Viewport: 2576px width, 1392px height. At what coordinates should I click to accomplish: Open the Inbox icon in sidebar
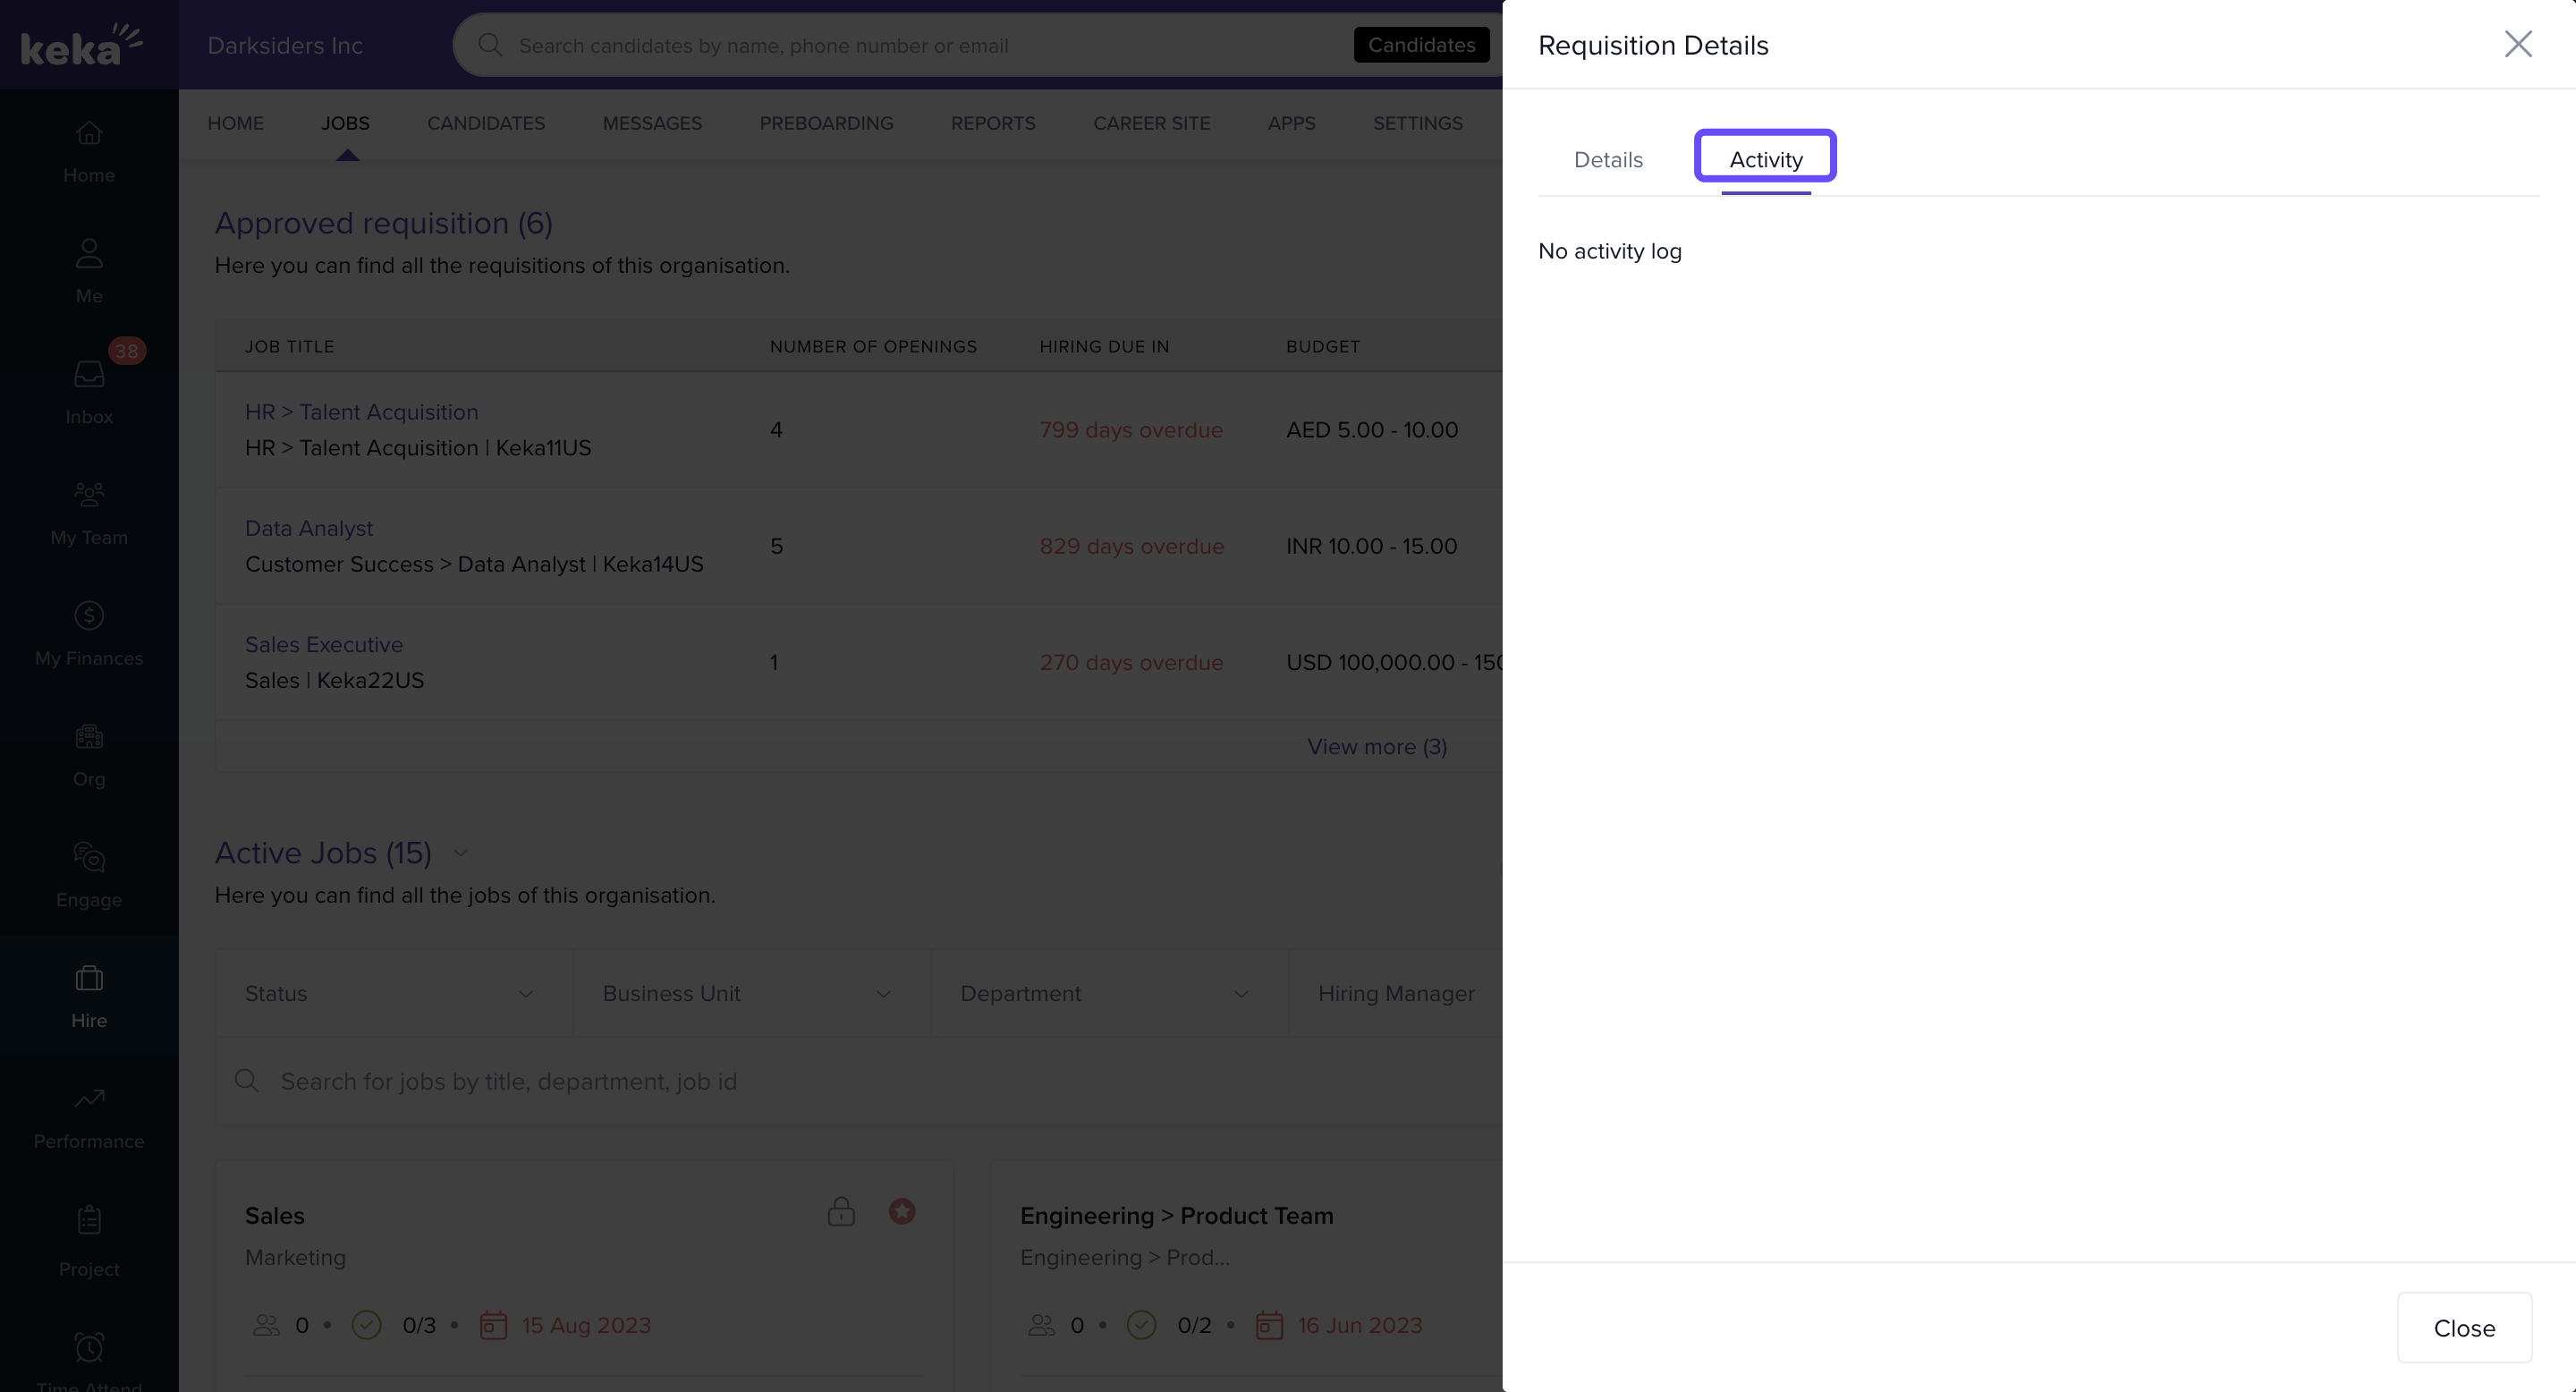pyautogui.click(x=89, y=375)
